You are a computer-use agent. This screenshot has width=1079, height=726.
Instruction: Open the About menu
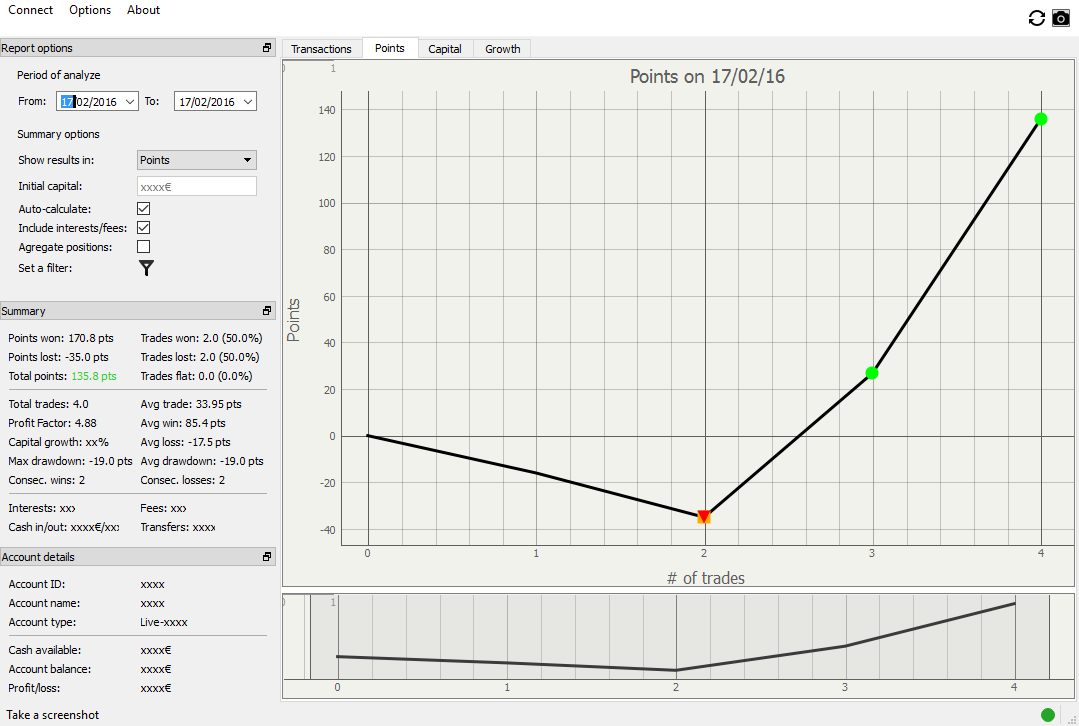click(143, 10)
